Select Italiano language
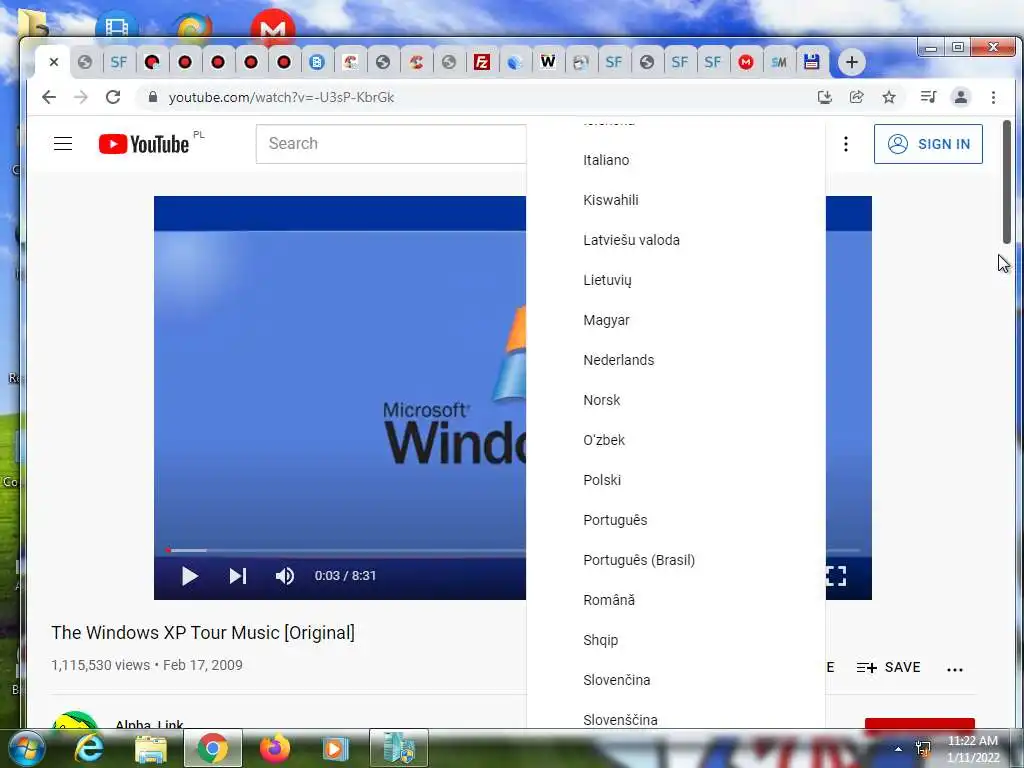Viewport: 1024px width, 768px height. (x=606, y=160)
